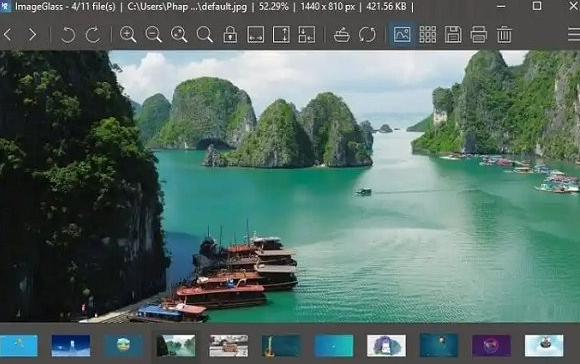The width and height of the screenshot is (580, 364).
Task: Go to the next image arrow
Action: tap(33, 35)
